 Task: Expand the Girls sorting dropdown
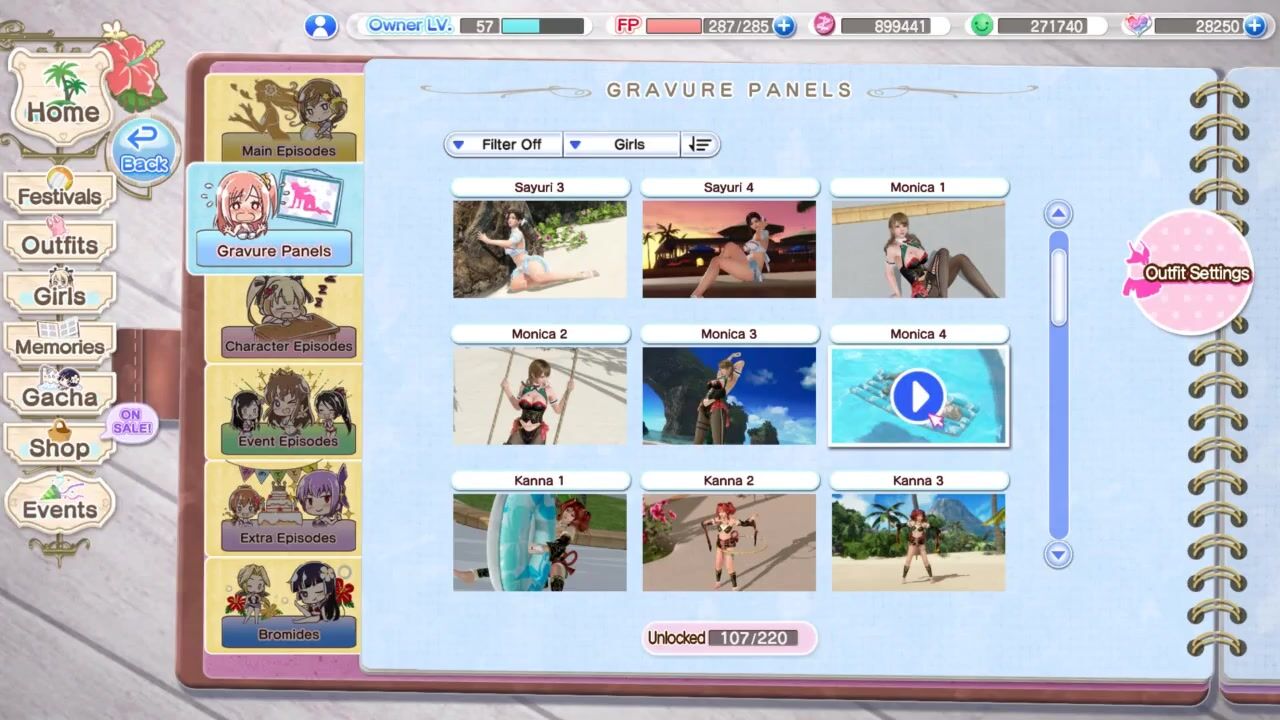pos(621,144)
